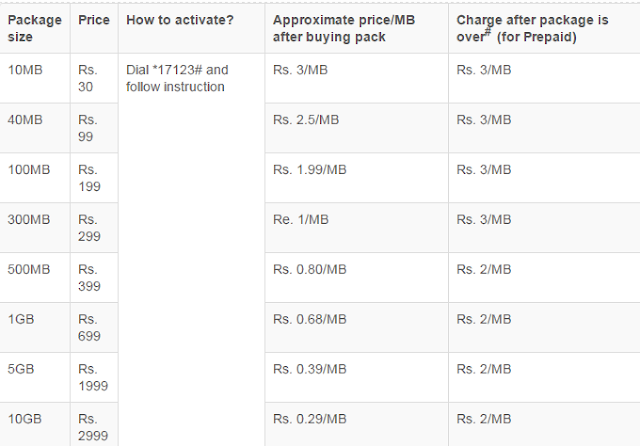Select the Rs. 99 price cell
640x446 pixels.
click(89, 128)
